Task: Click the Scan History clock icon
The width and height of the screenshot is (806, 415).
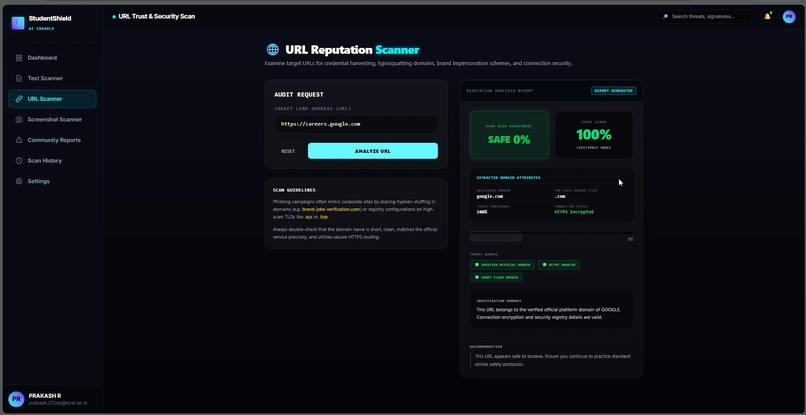Action: [x=19, y=161]
